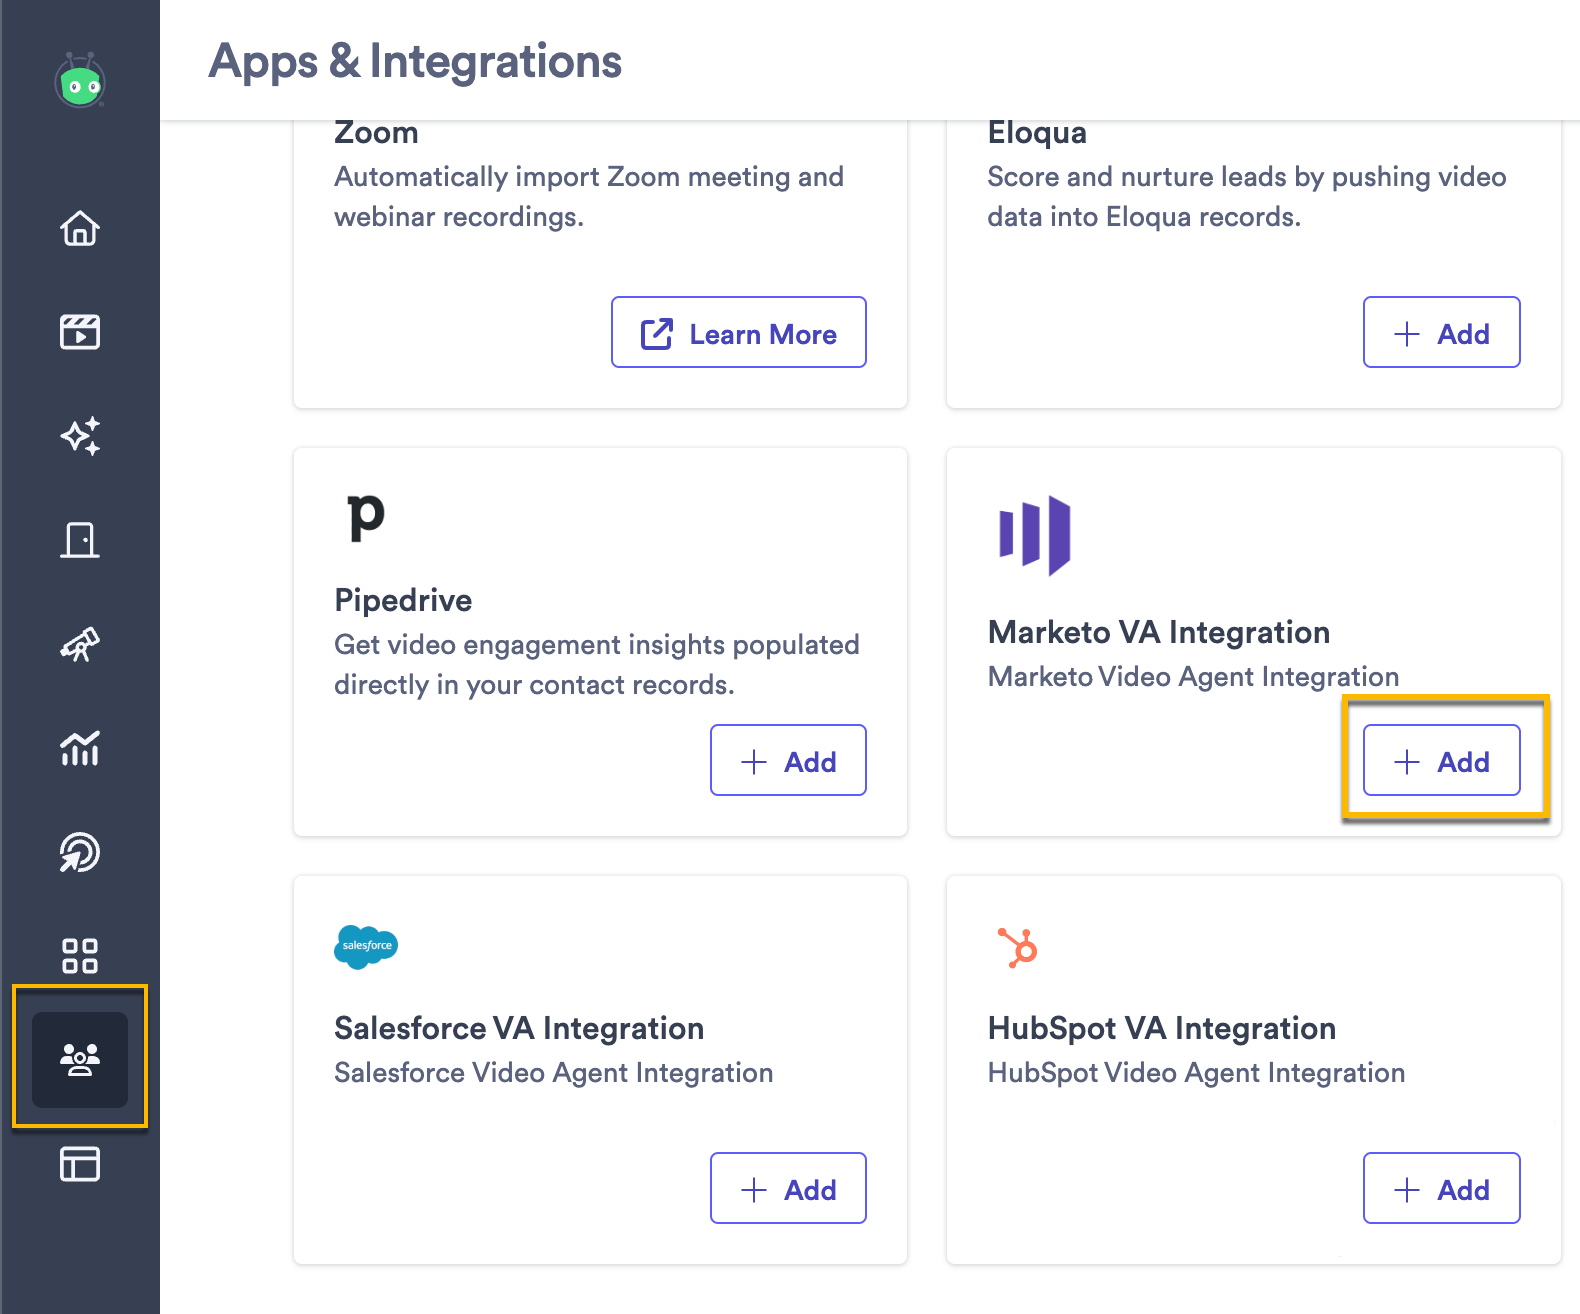Select the telescope discovery icon
The height and width of the screenshot is (1314, 1580).
tap(80, 645)
